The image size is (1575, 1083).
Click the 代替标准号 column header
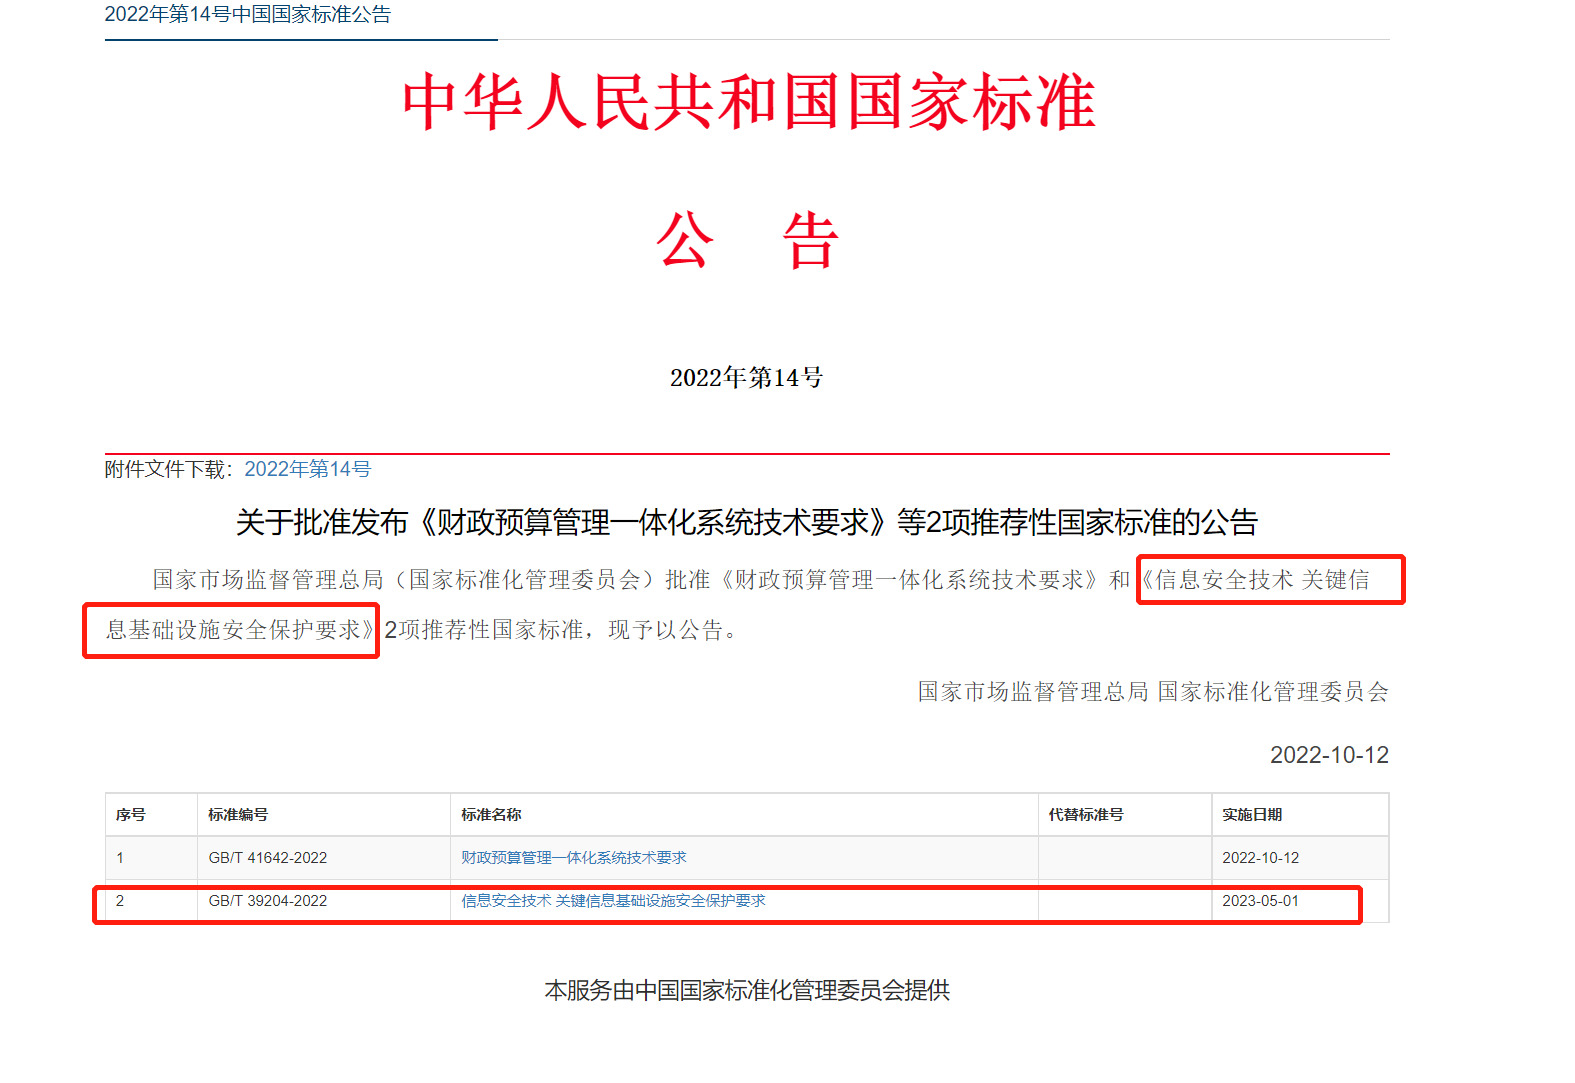[1125, 815]
